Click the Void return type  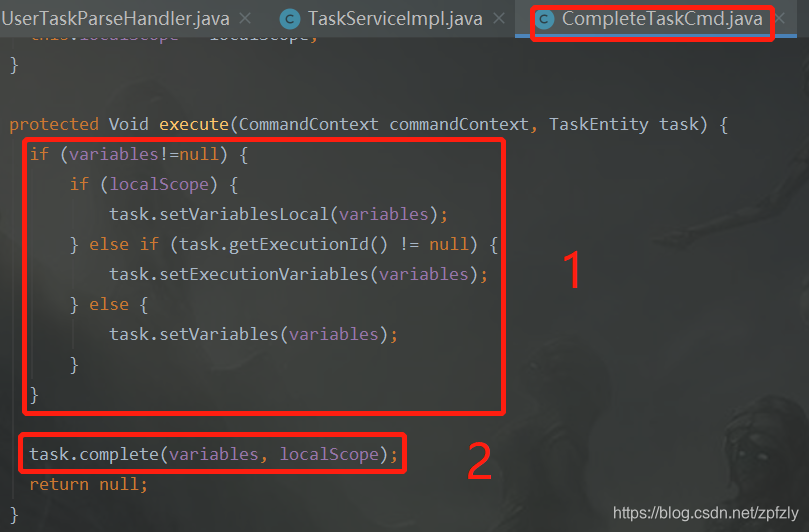point(128,124)
